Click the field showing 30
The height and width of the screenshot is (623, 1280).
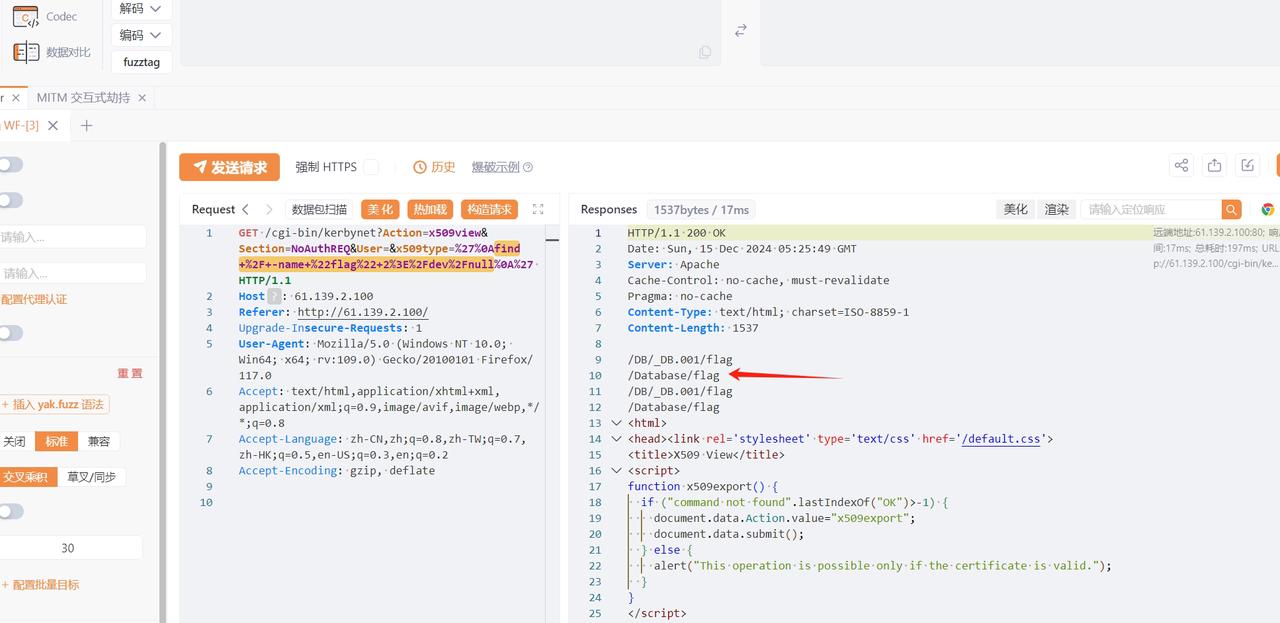point(70,548)
